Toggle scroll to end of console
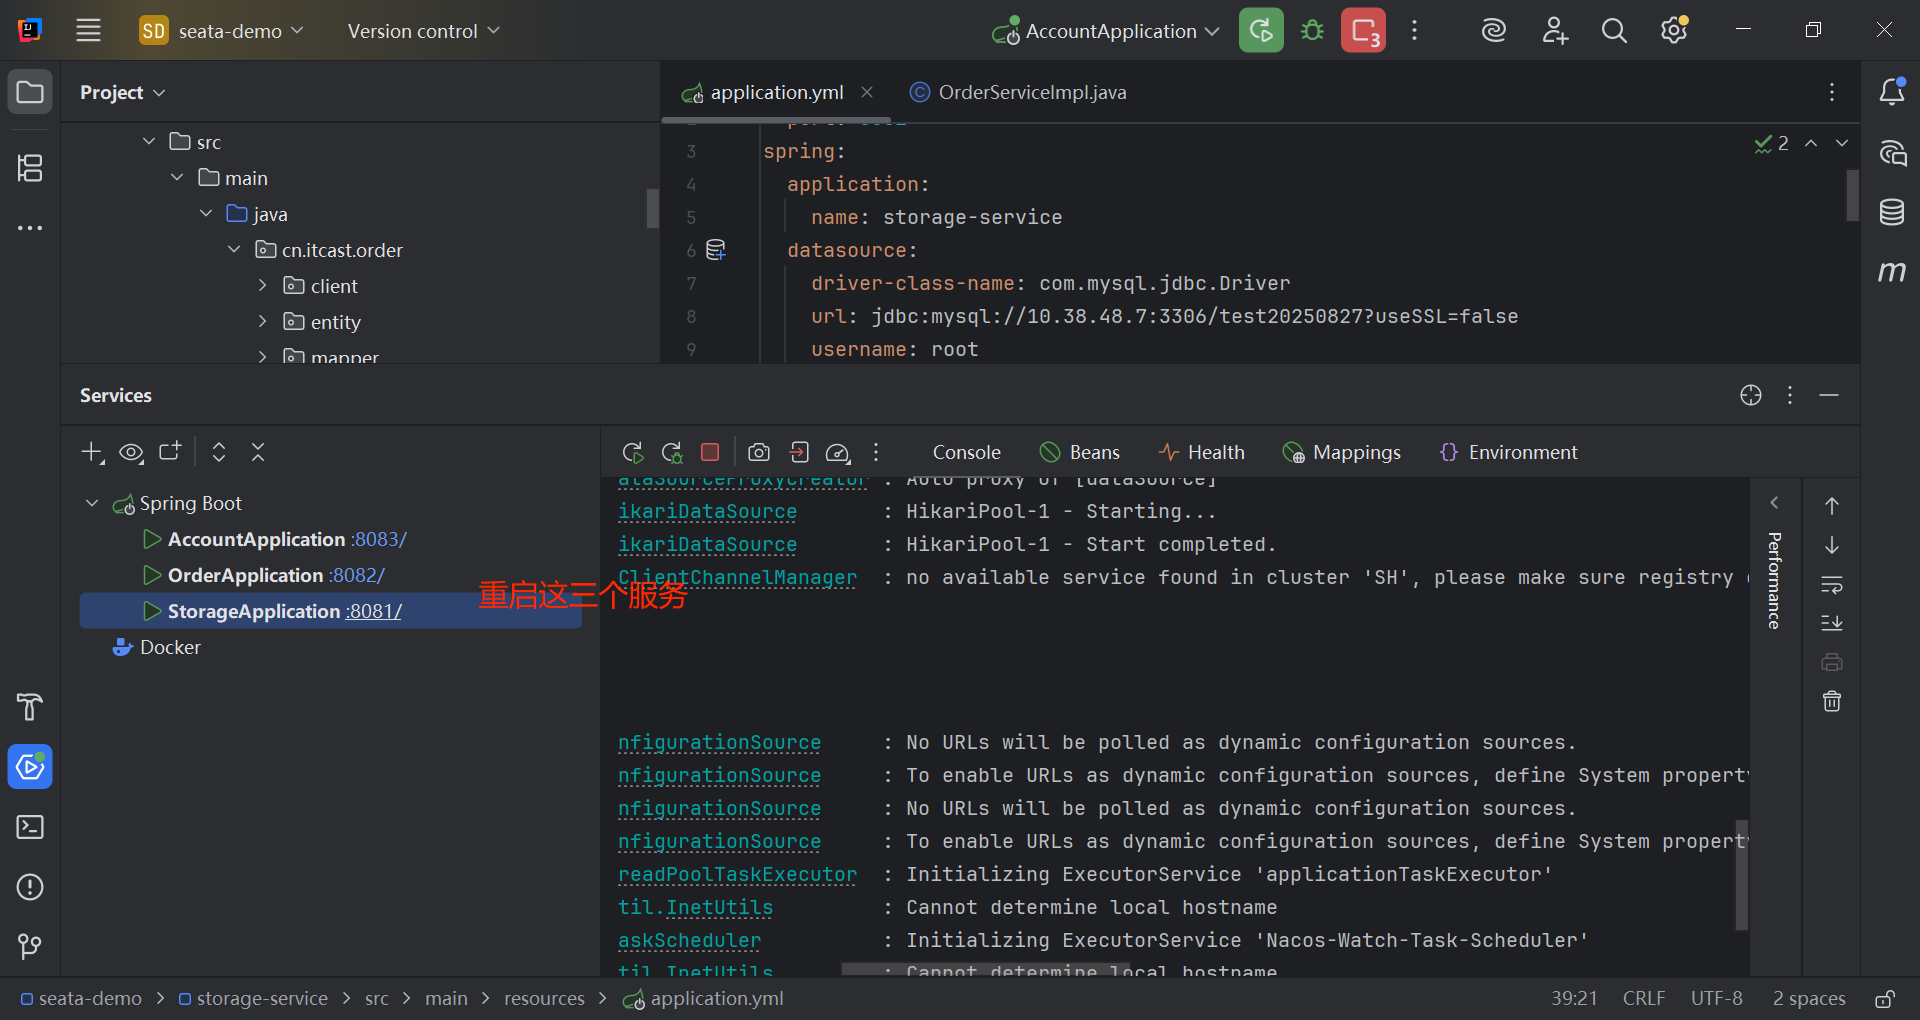 pos(1831,623)
